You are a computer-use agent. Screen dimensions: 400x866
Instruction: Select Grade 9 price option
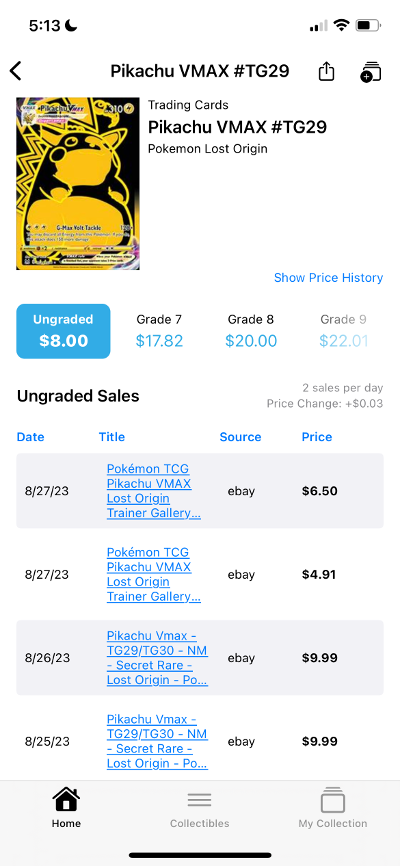click(x=343, y=331)
